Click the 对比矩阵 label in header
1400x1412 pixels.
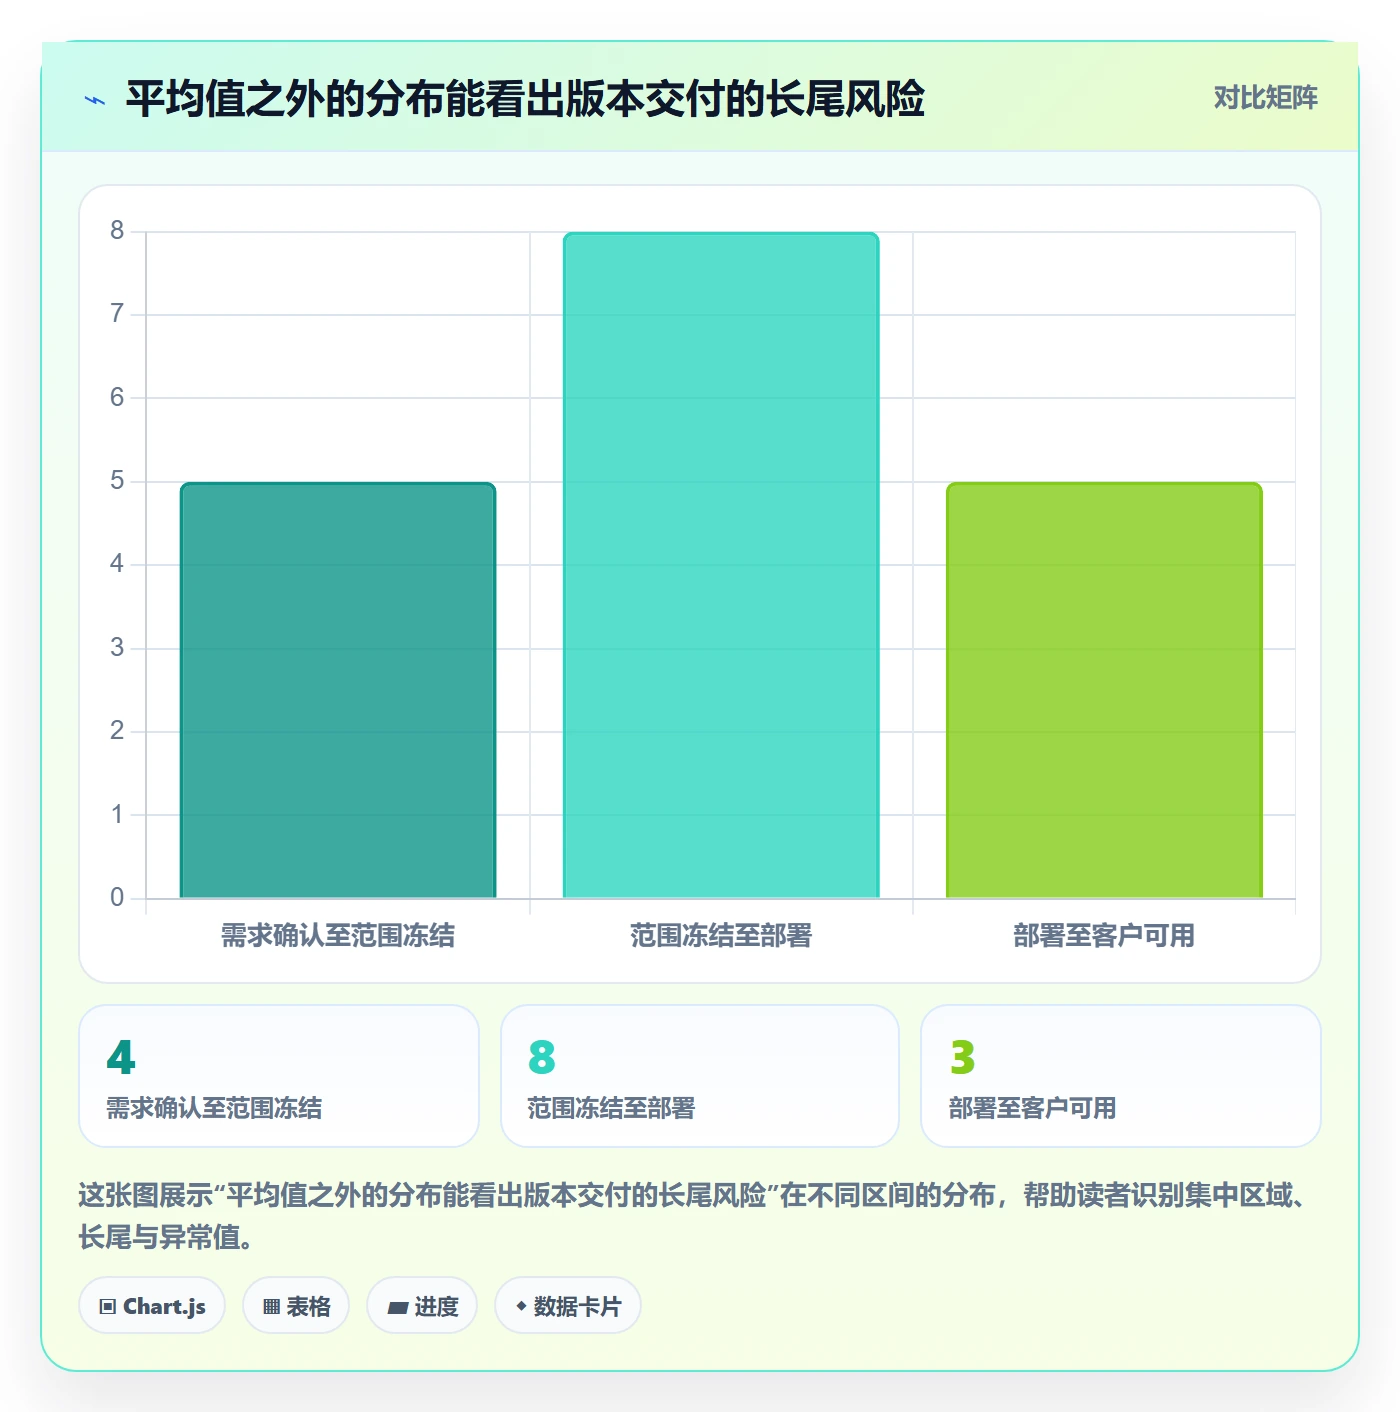1265,98
